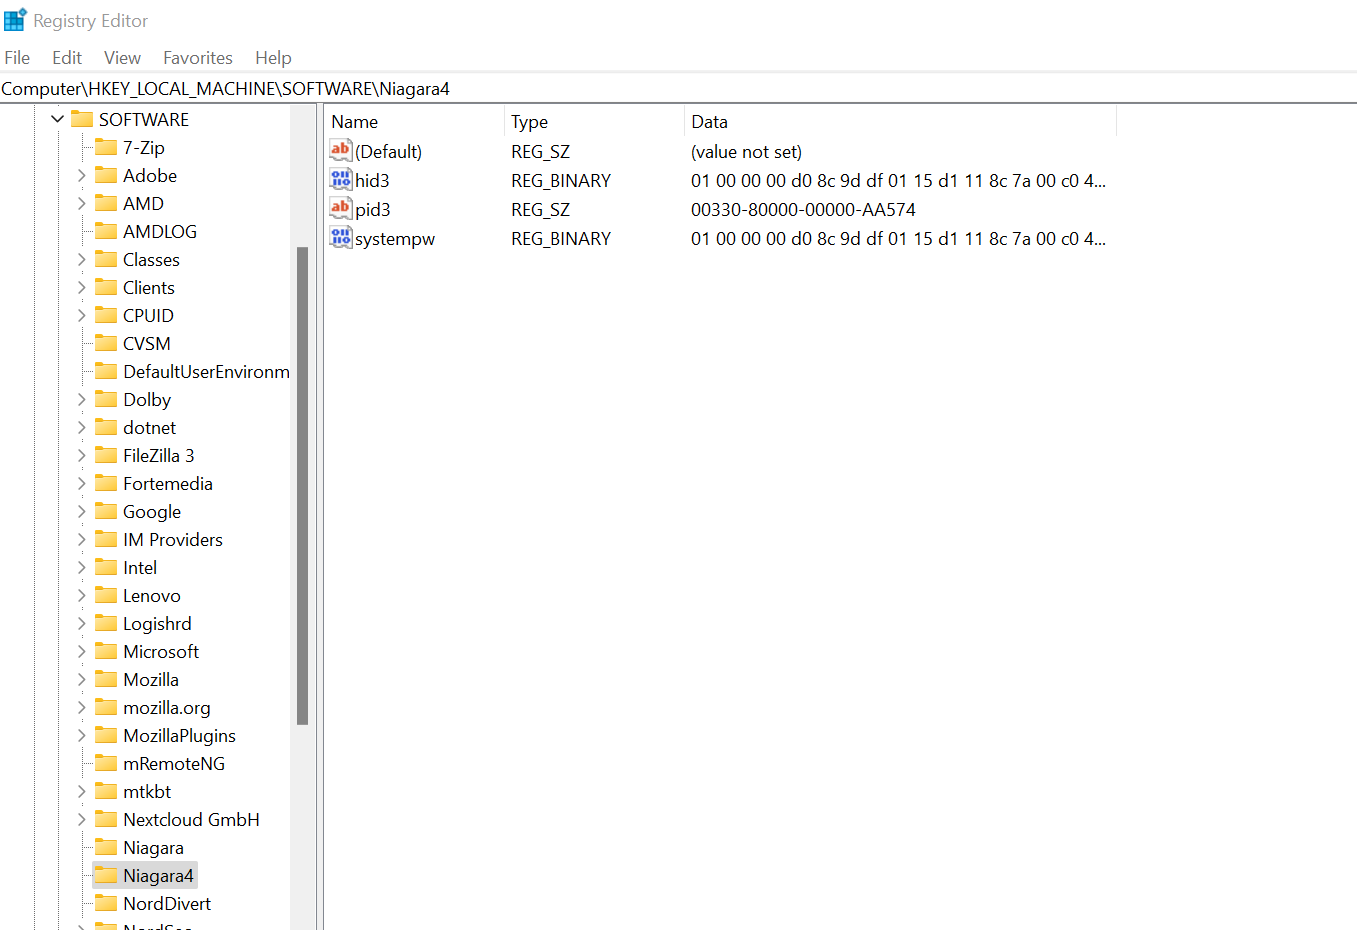Screen dimensions: 1357x930
Task: Expand the Microsoft key
Action: pyautogui.click(x=81, y=651)
